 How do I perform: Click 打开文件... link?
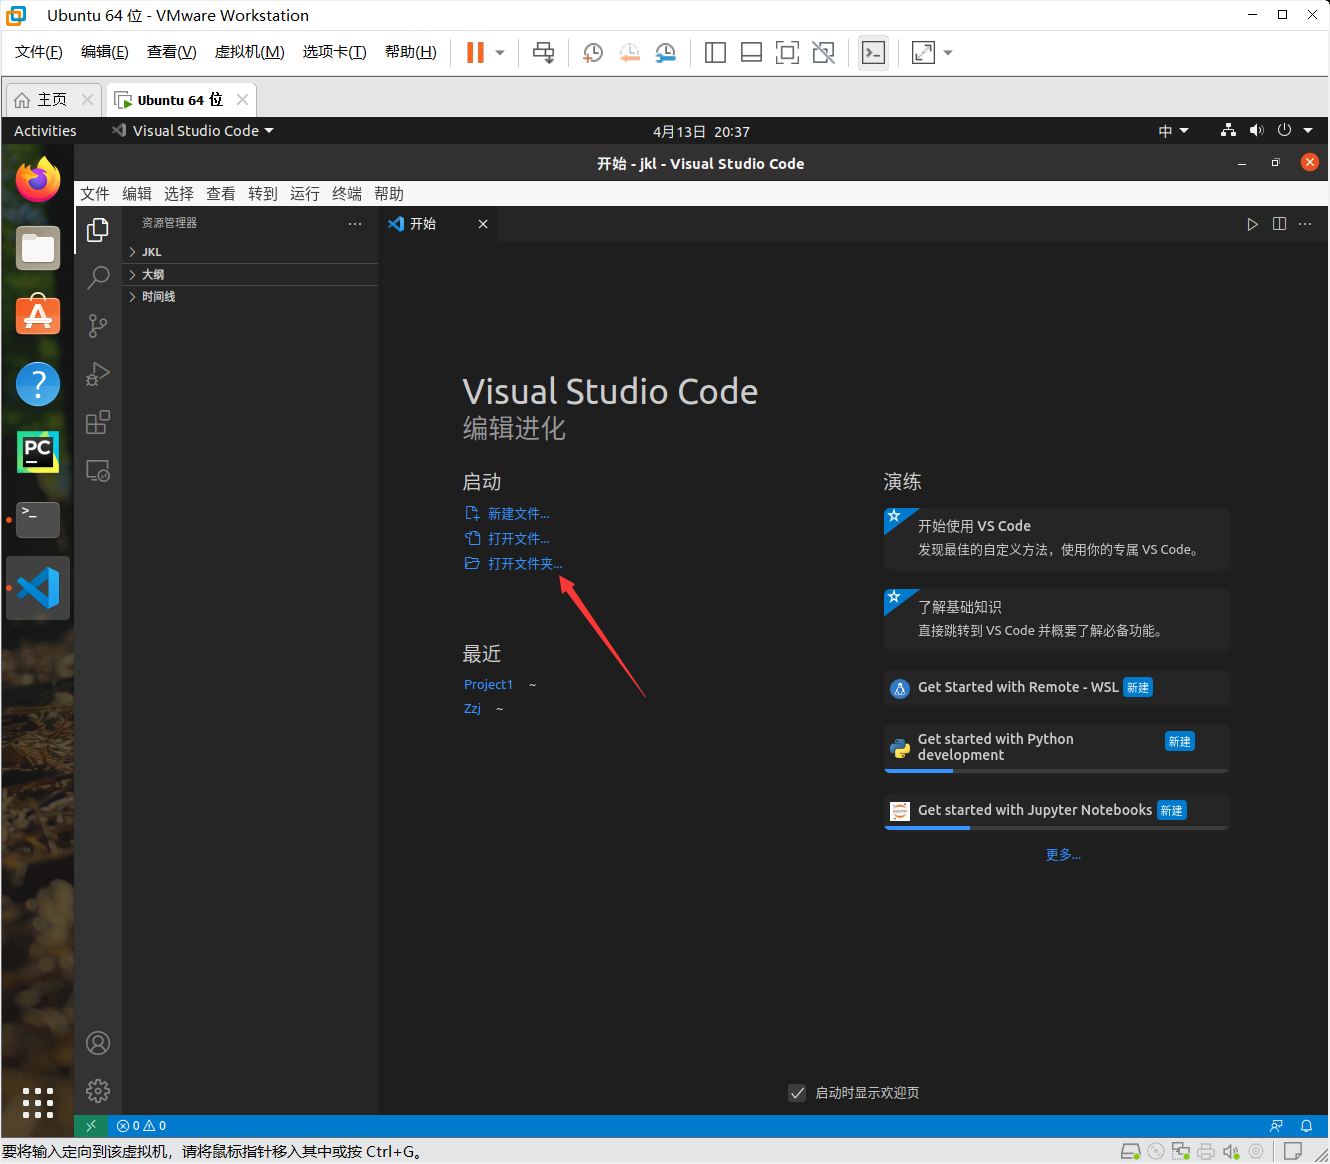coord(519,539)
